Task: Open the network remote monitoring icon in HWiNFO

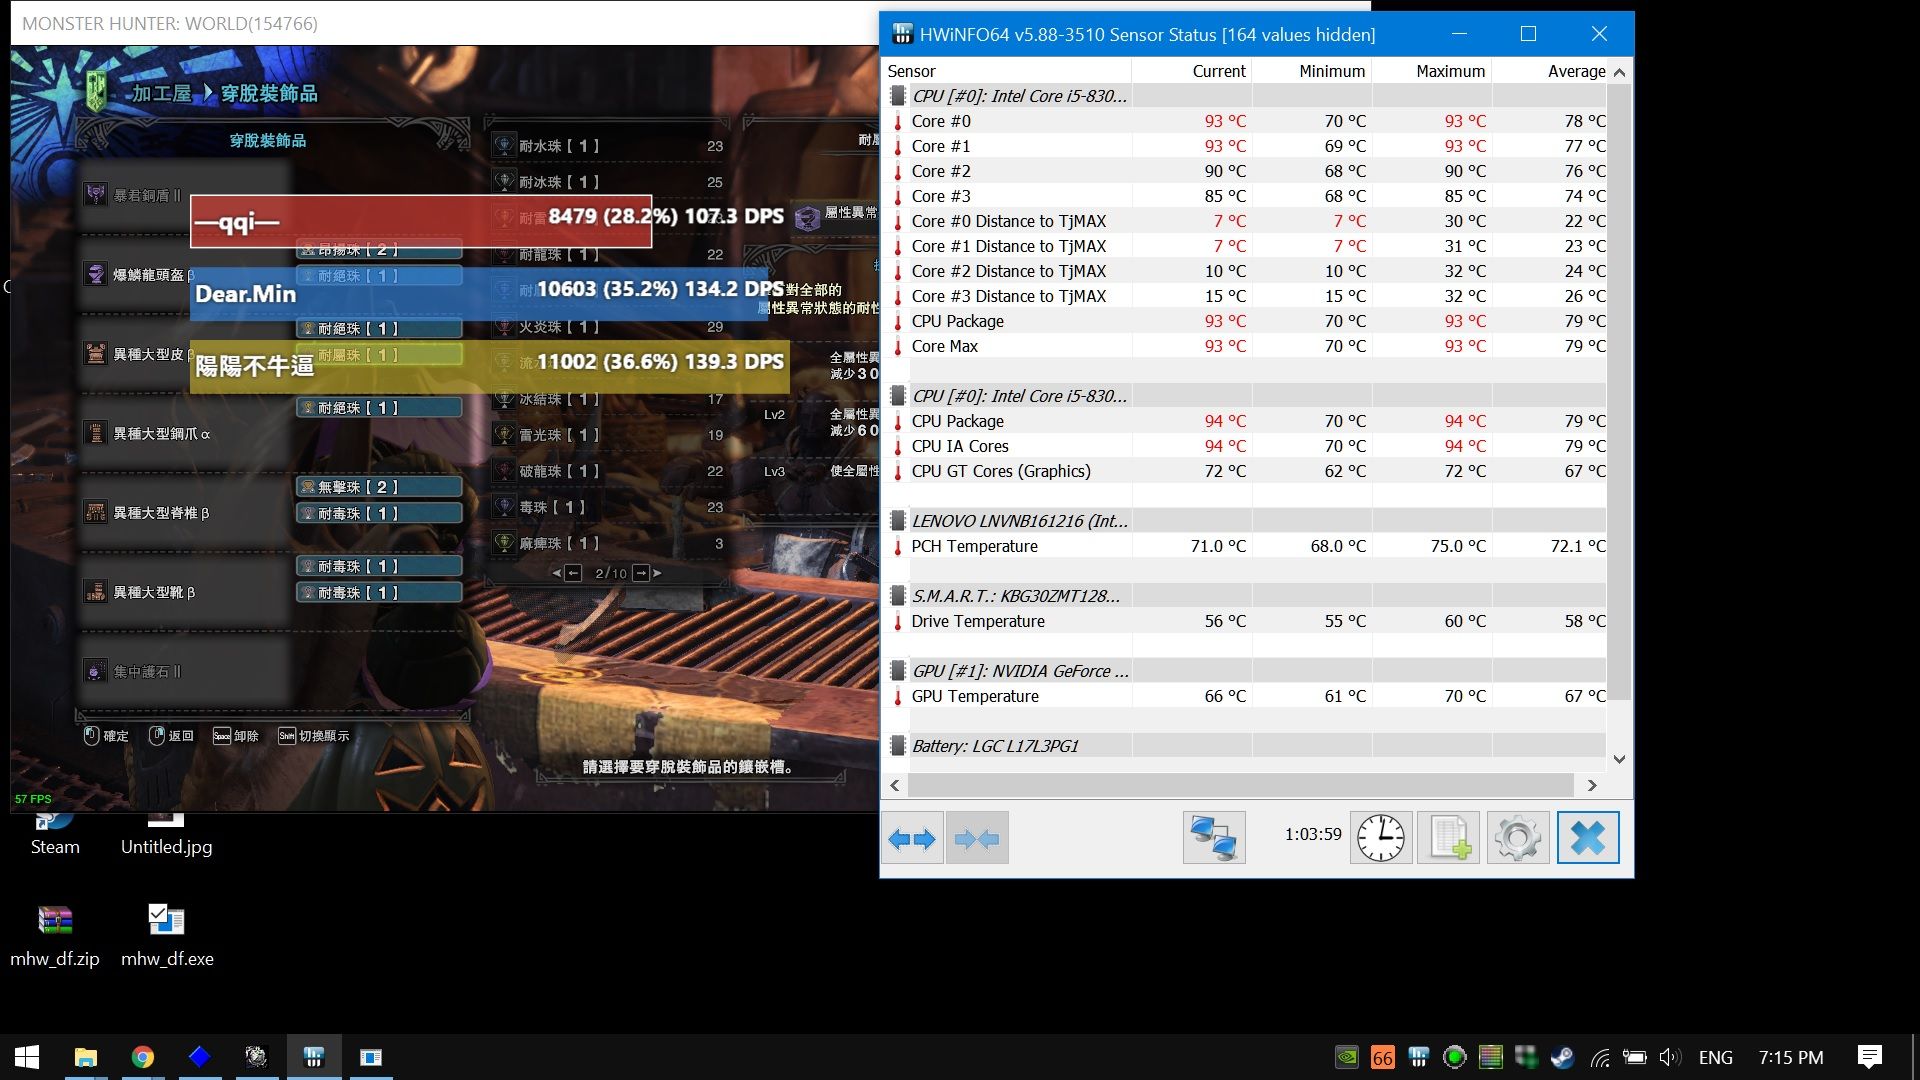Action: 1214,838
